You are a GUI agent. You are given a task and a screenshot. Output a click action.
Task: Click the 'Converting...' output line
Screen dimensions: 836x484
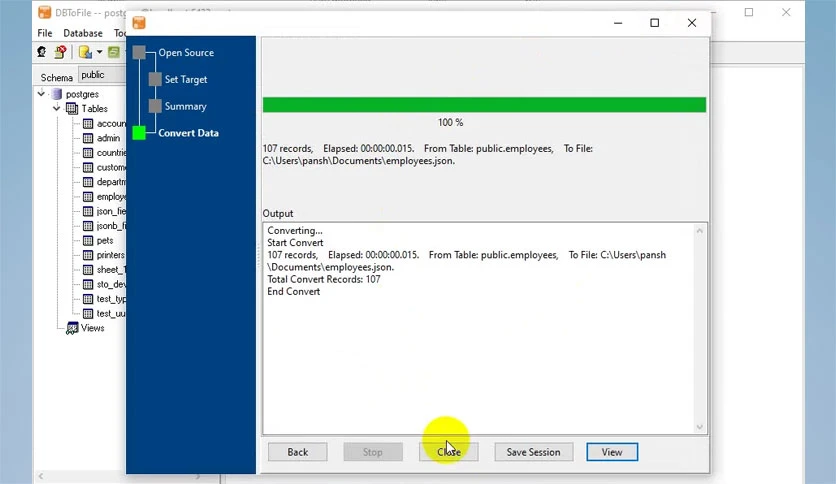(x=294, y=230)
